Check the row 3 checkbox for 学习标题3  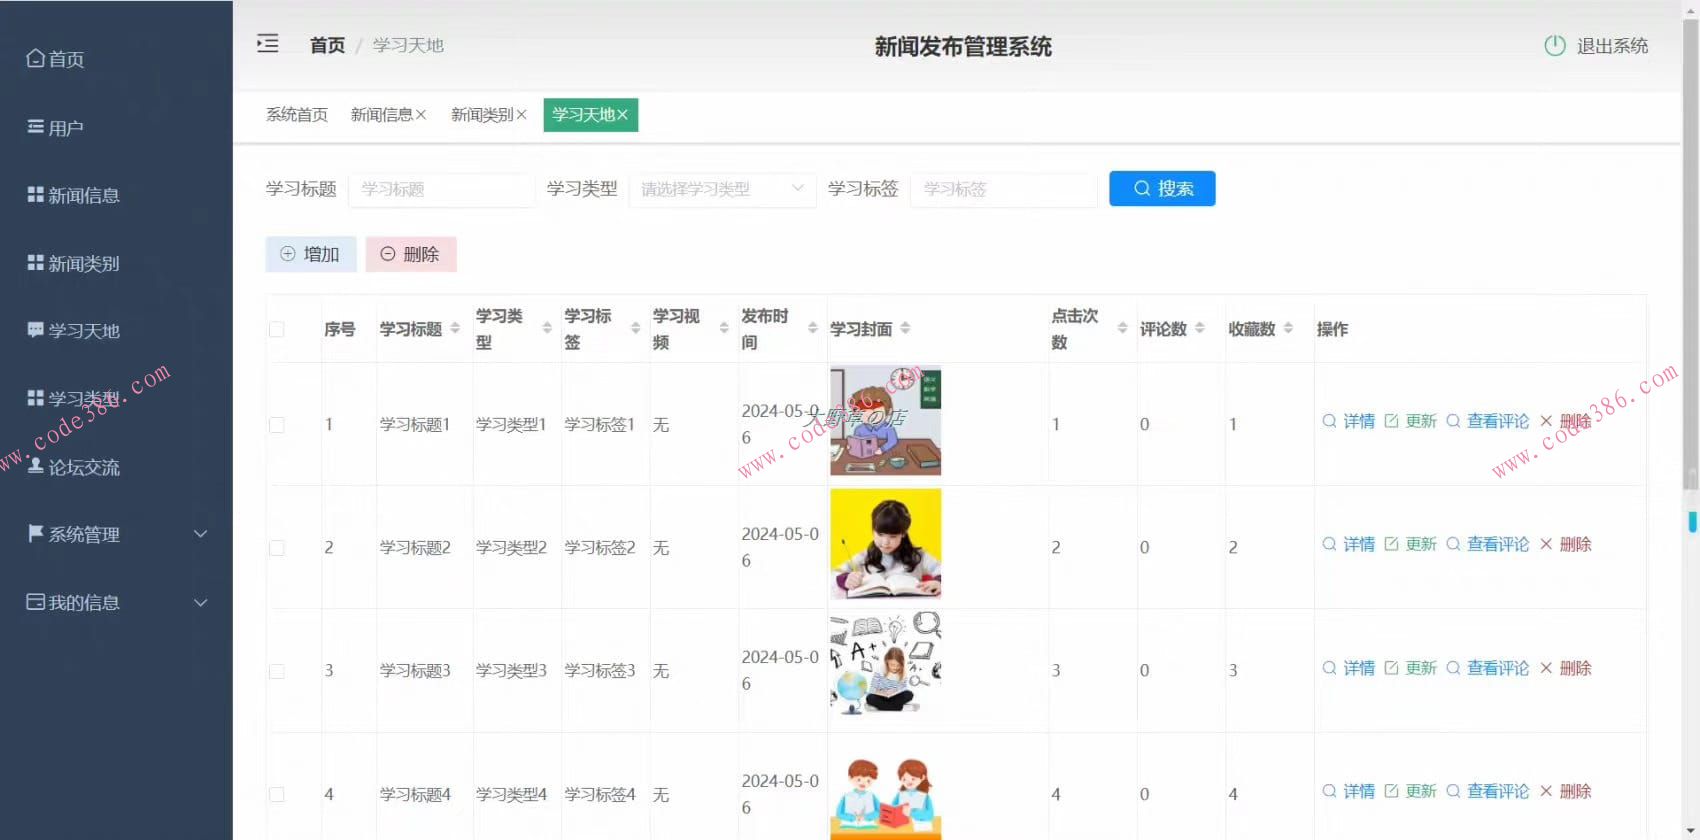(277, 671)
